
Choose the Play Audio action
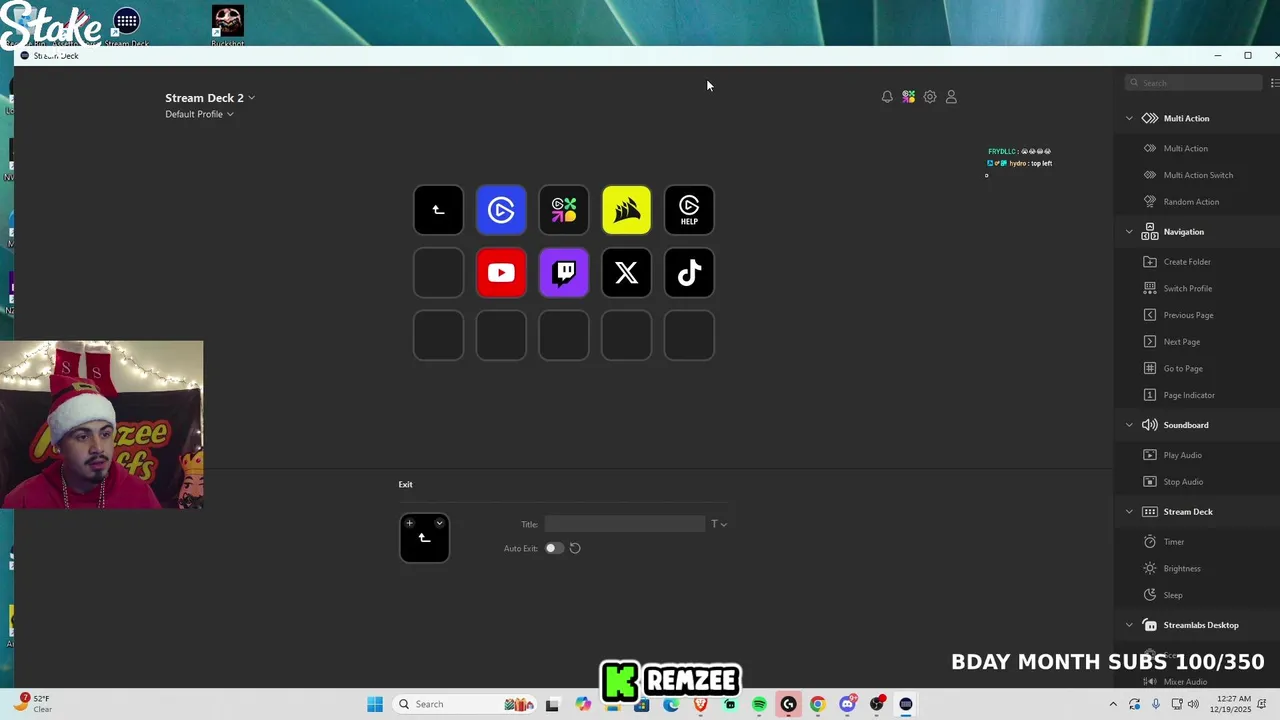point(1182,455)
